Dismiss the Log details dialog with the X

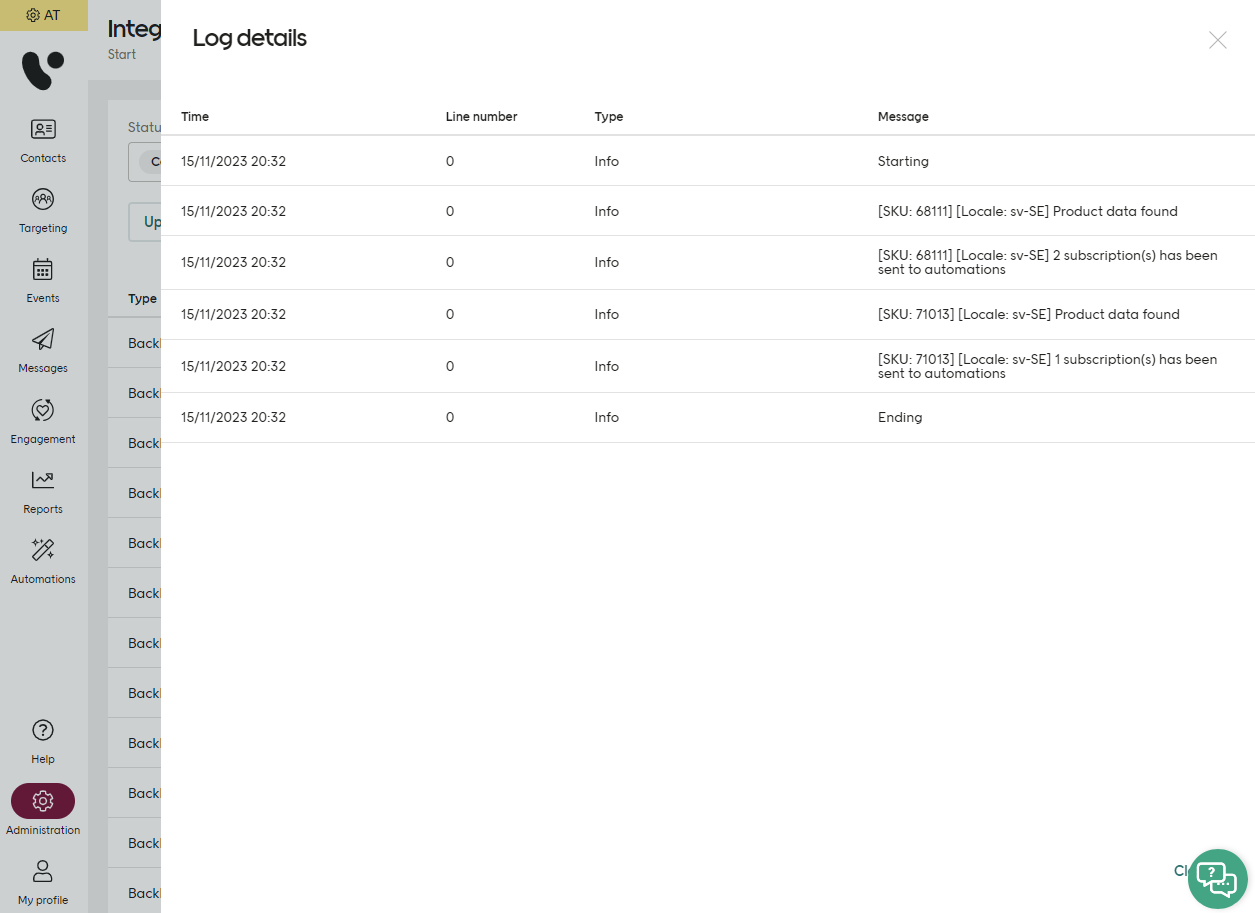[1217, 40]
